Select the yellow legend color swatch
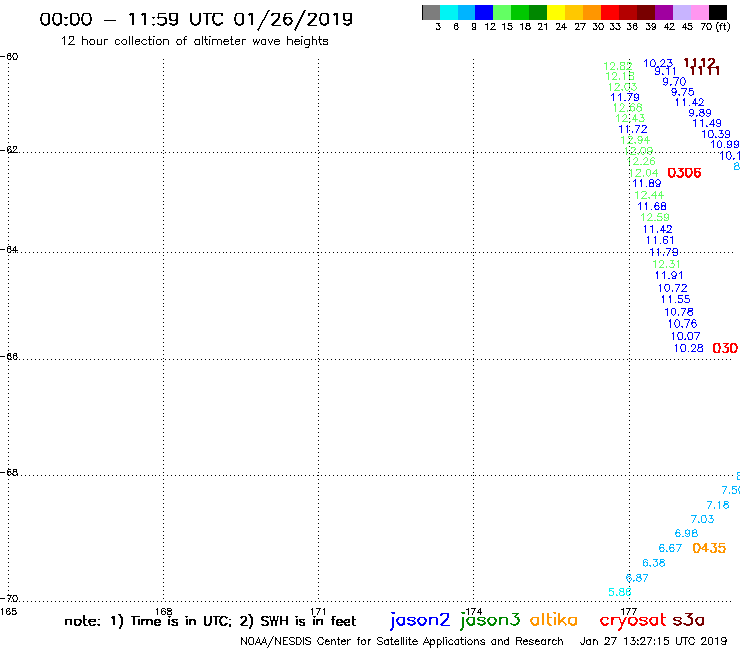The width and height of the screenshot is (740, 650). [556, 12]
